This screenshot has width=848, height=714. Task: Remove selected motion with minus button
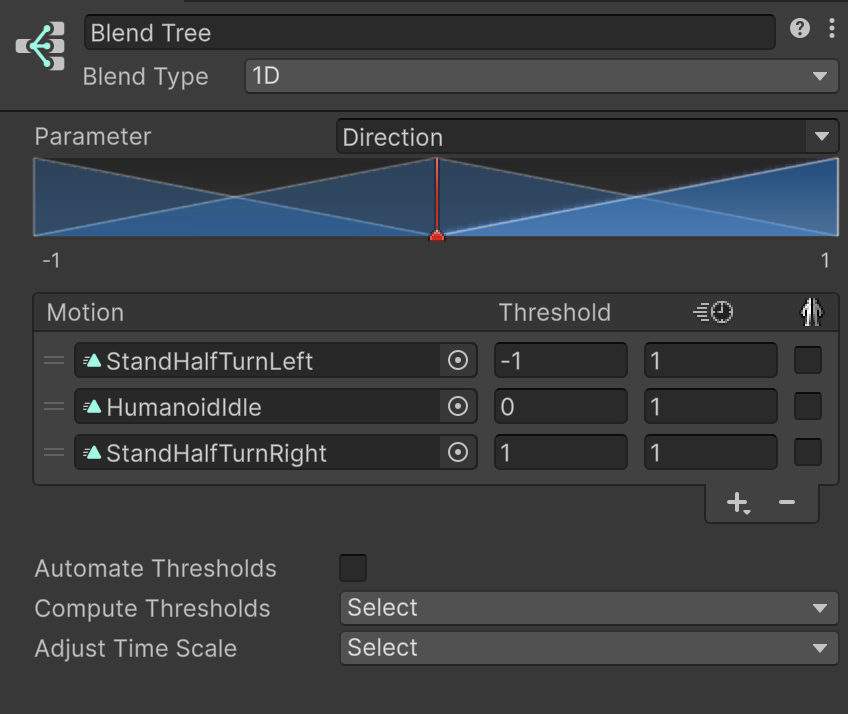(787, 503)
